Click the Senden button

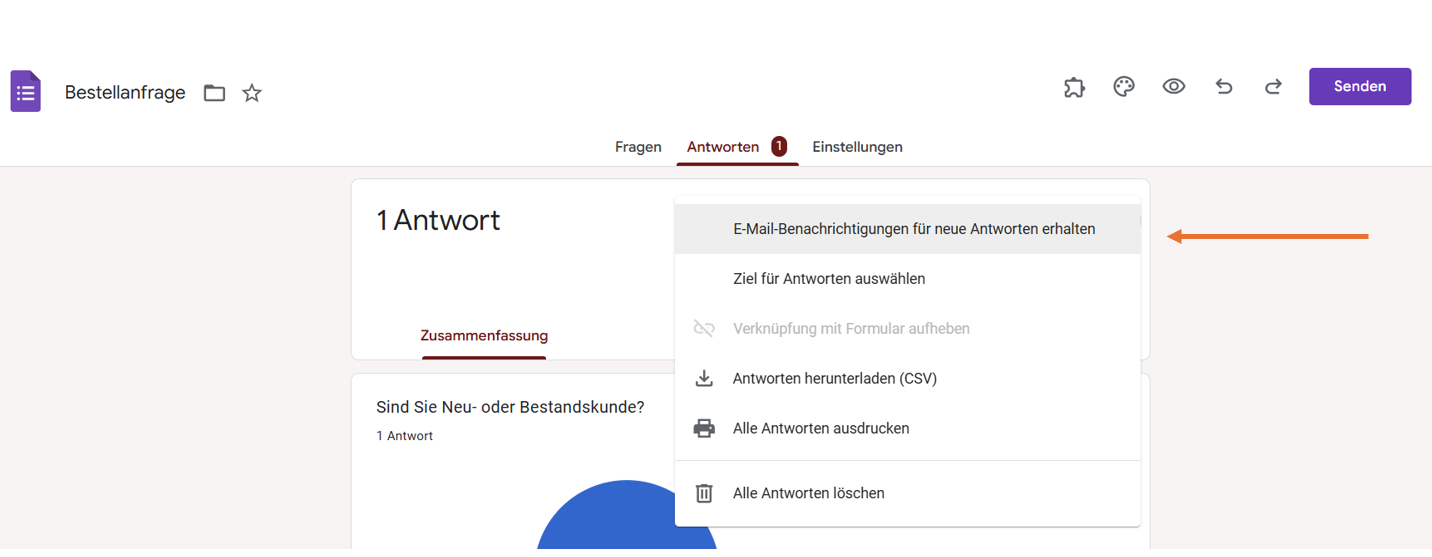pos(1360,86)
